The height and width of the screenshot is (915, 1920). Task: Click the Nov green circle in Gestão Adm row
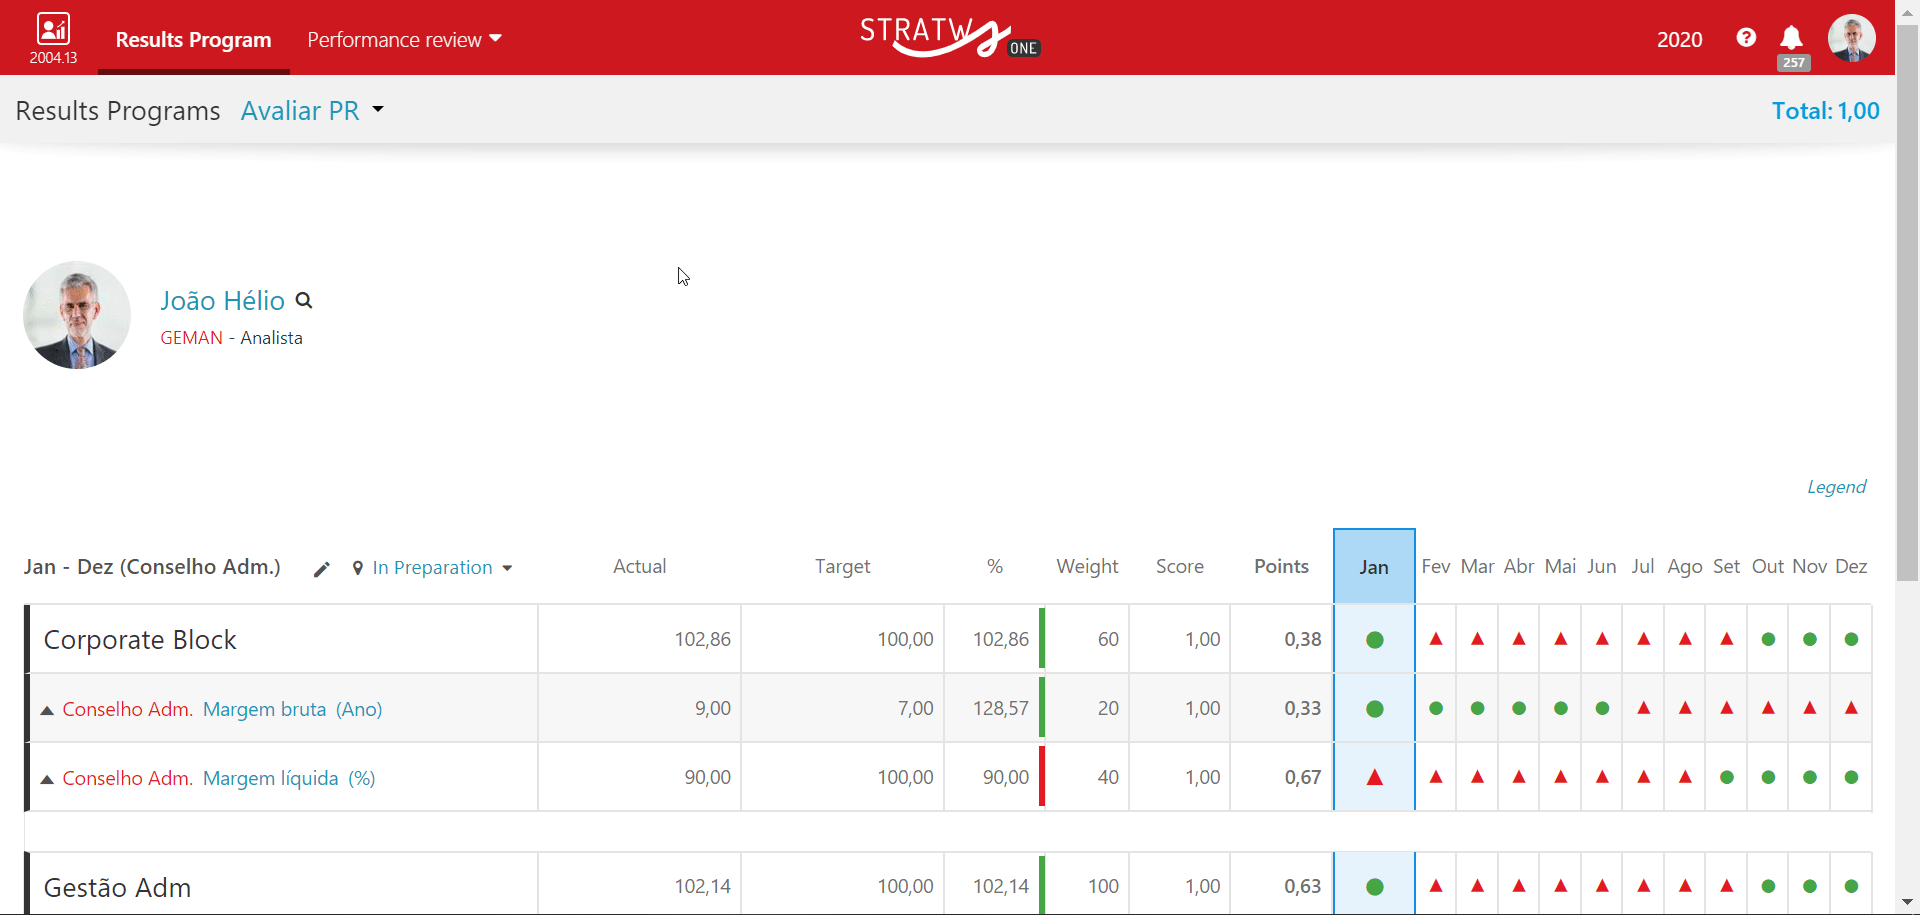click(1810, 886)
